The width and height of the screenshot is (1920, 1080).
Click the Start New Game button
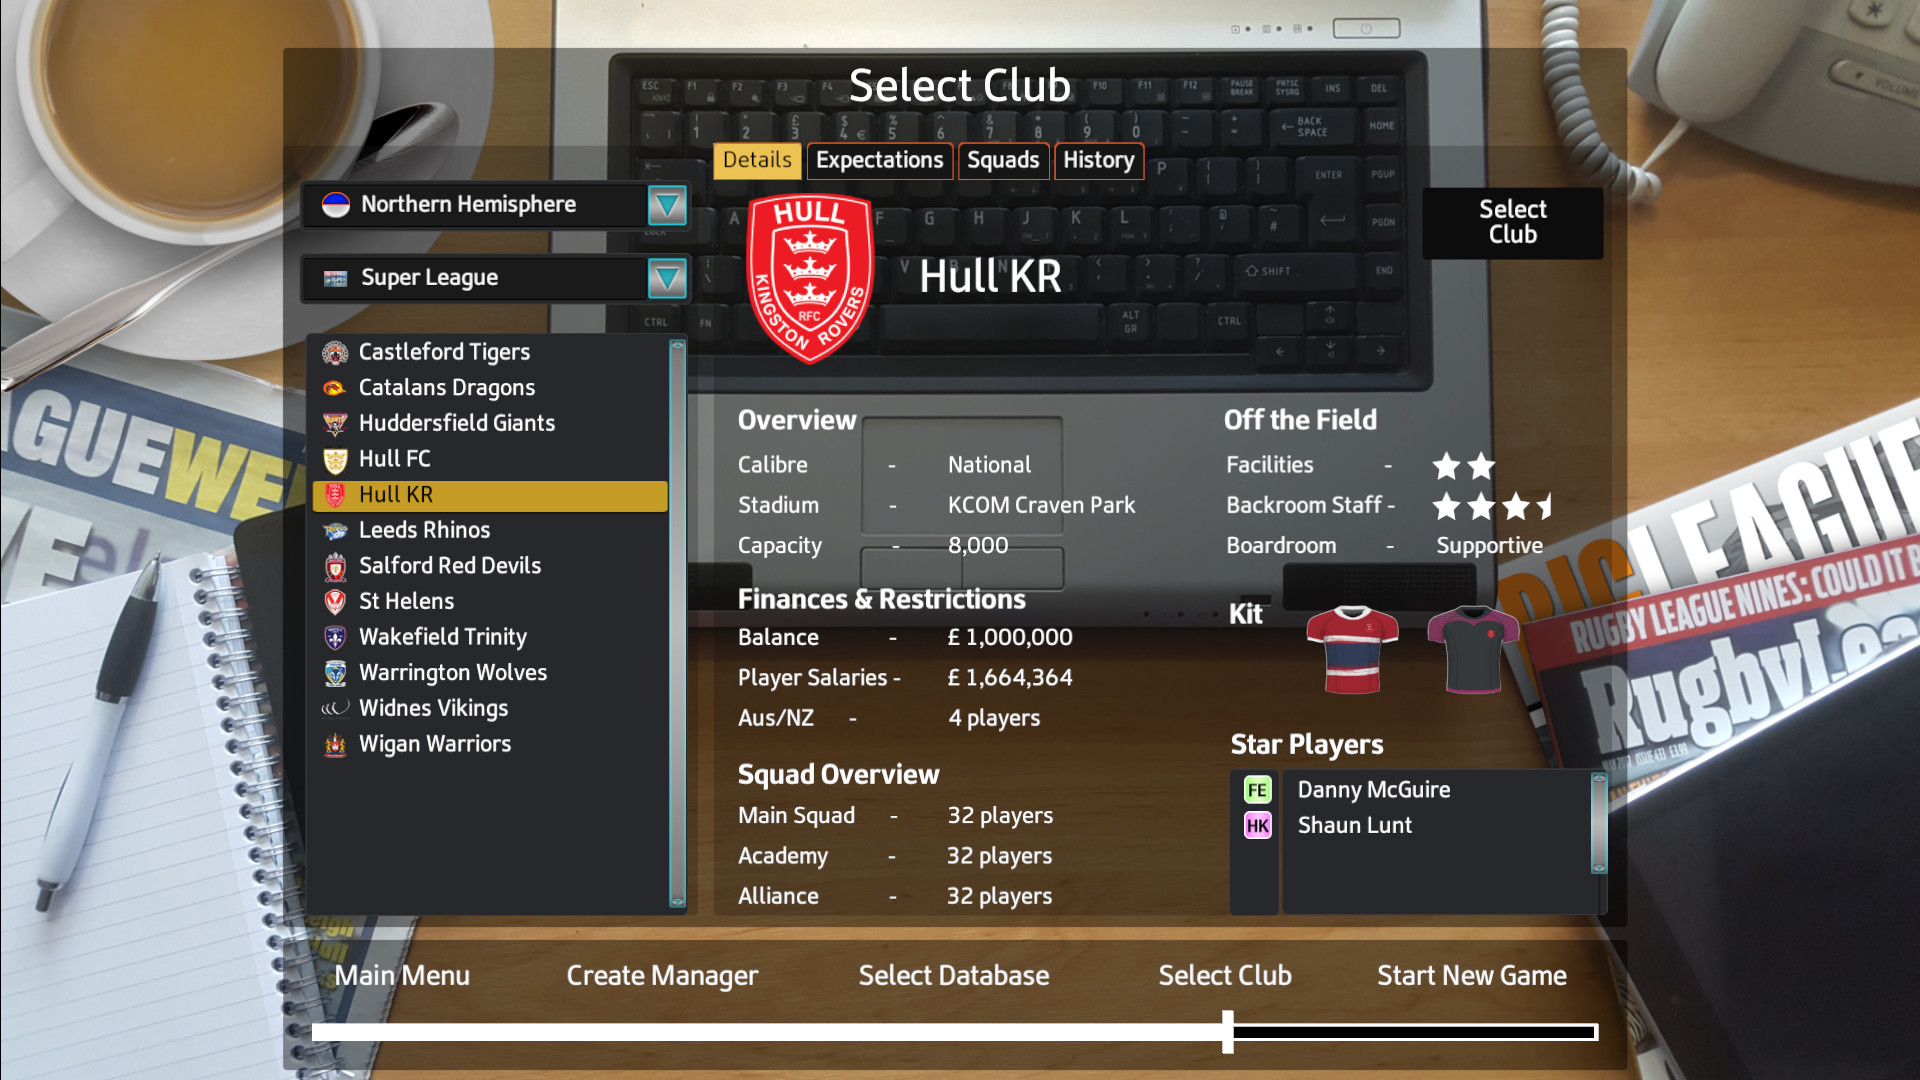(x=1473, y=976)
